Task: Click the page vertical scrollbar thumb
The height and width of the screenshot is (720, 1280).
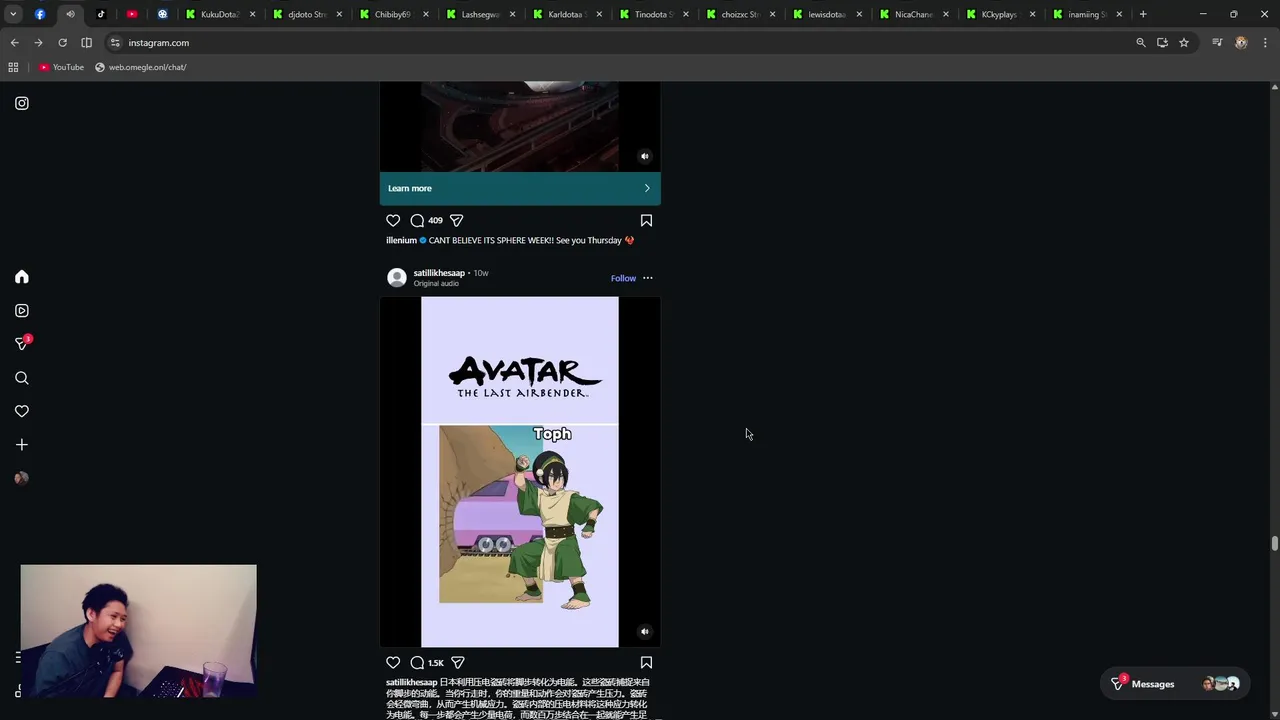Action: coord(1274,544)
